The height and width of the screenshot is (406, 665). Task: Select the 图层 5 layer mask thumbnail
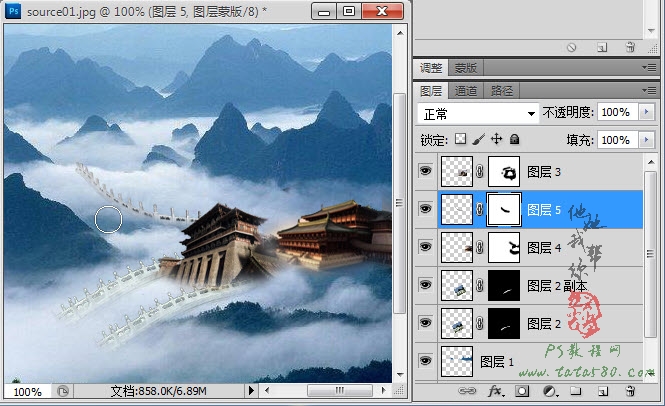click(x=504, y=210)
